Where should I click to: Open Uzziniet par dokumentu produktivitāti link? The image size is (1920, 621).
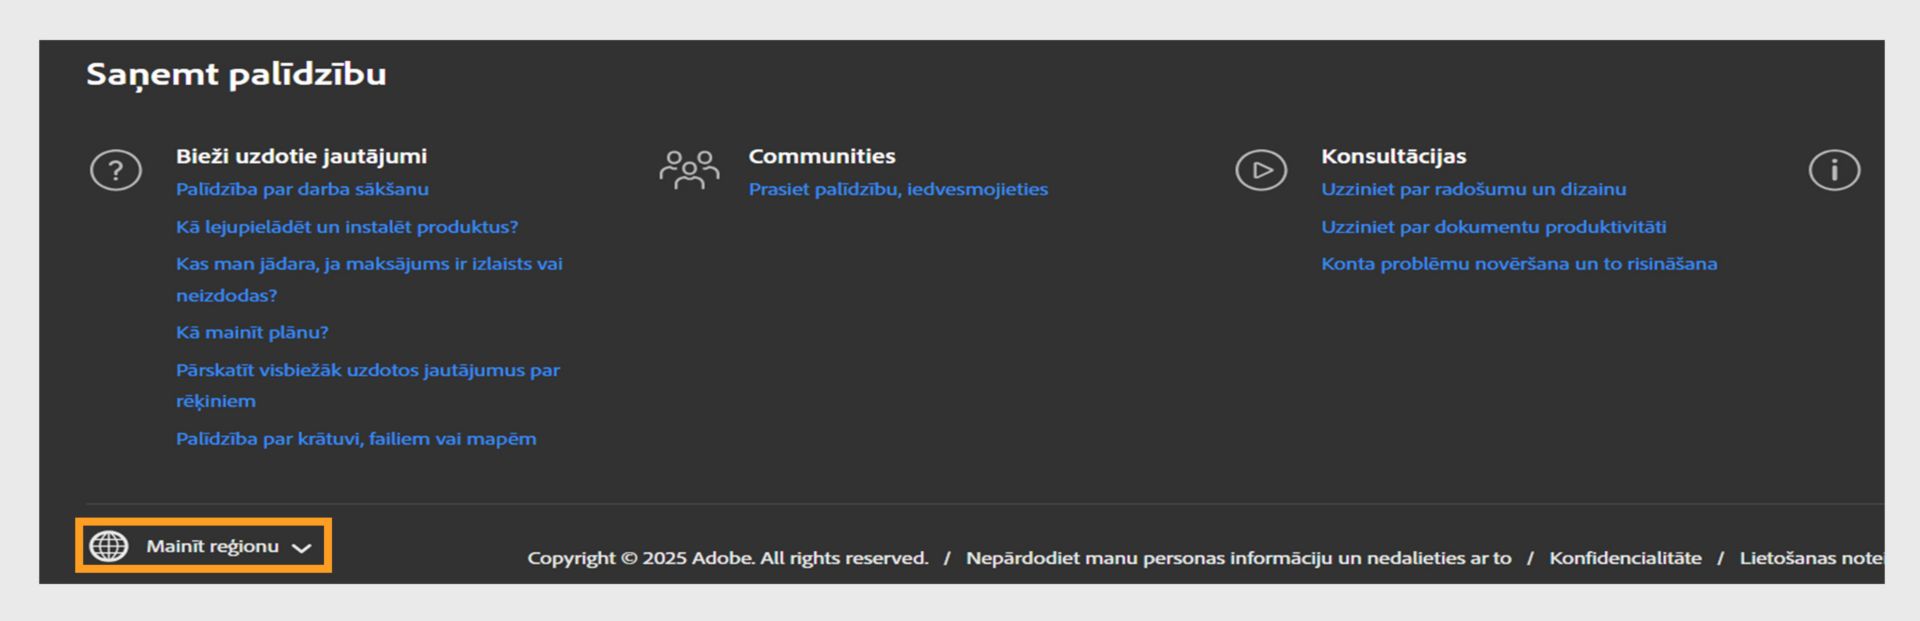click(x=1493, y=227)
